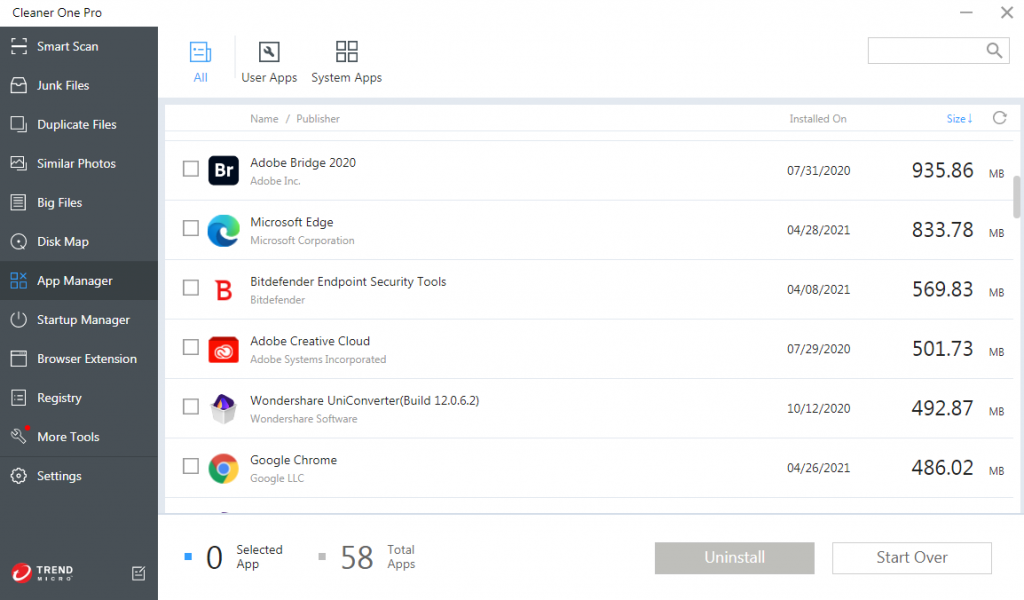Viewport: 1024px width, 600px height.
Task: Click the Microsoft Edge app icon
Action: coord(223,230)
